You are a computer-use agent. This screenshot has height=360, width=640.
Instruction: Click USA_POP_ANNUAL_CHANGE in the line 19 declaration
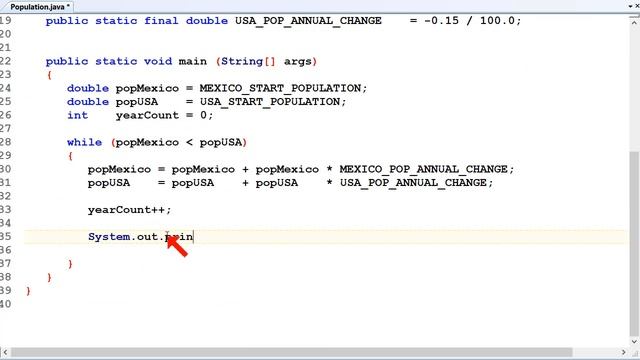308,21
